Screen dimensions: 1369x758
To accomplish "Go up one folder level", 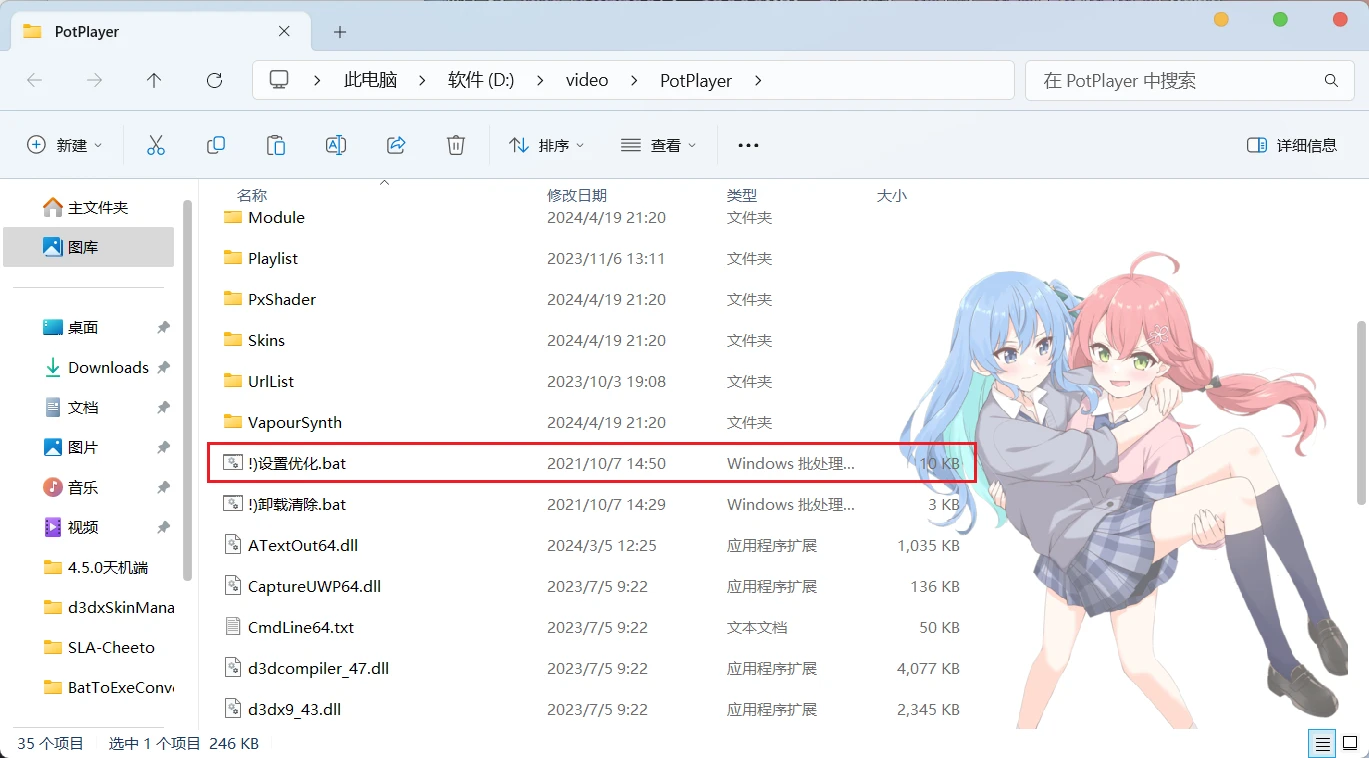I will (x=154, y=80).
